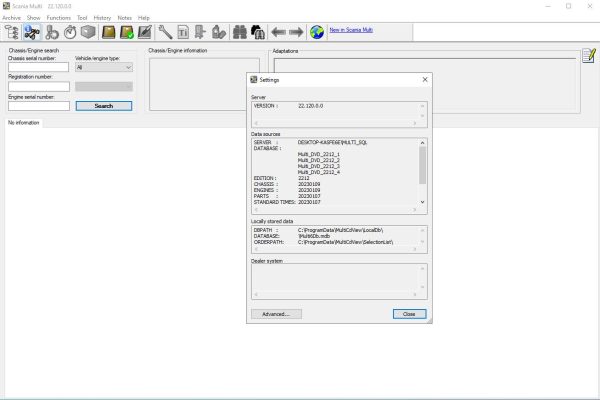
Task: Go back with the left arrow icon
Action: [x=278, y=32]
